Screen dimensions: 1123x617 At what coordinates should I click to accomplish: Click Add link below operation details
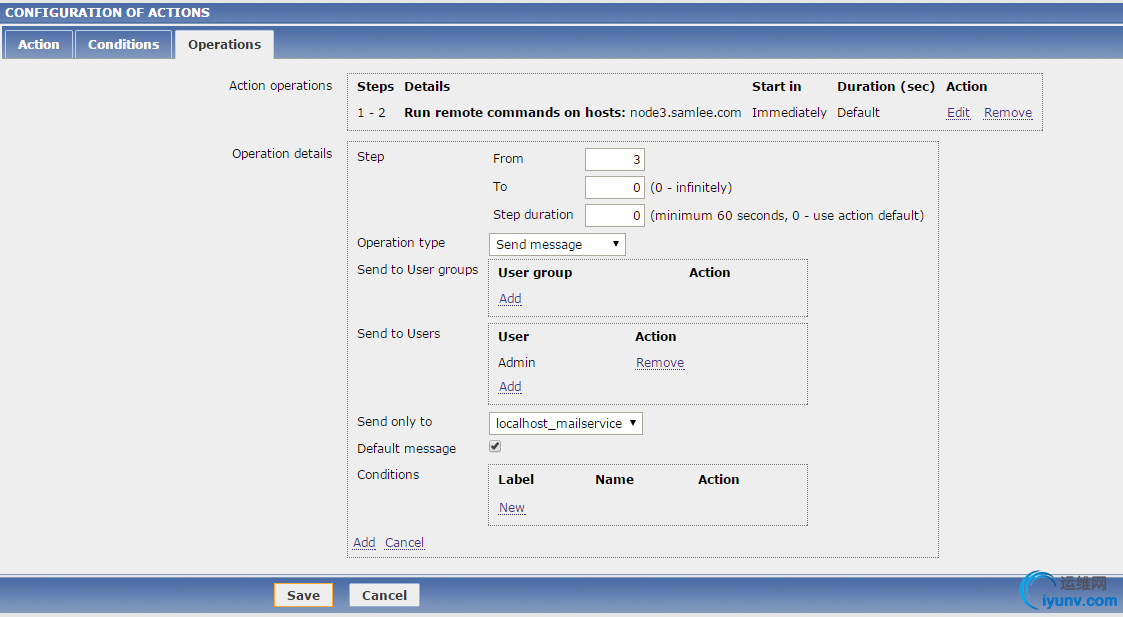(x=364, y=543)
